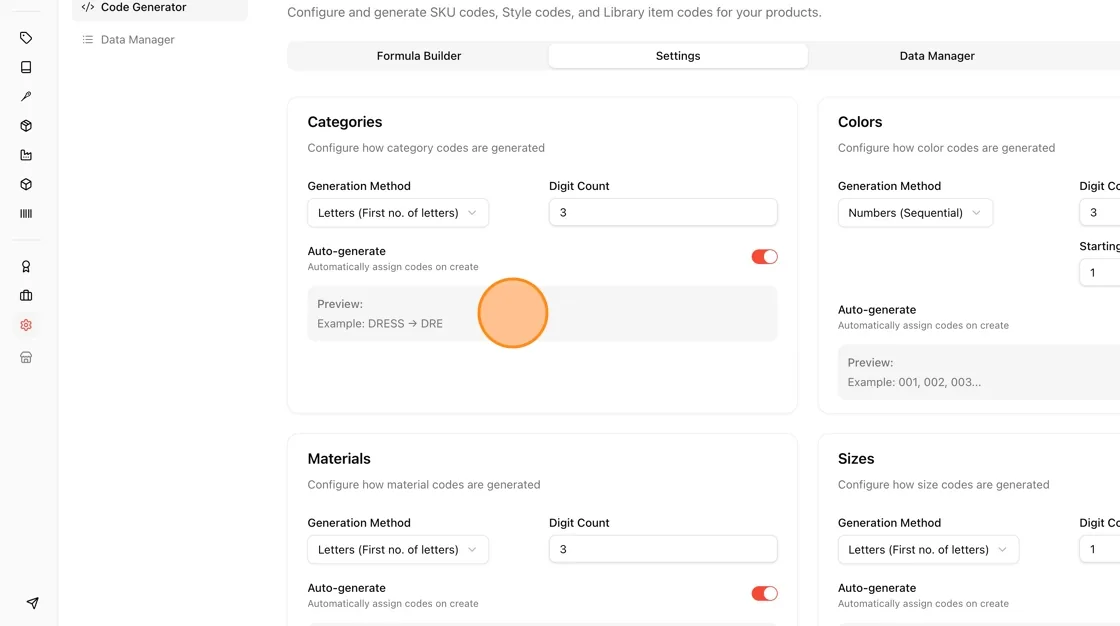Click the 'Example: DRESS → DRE' preview text
Viewport: 1120px width, 626px height.
380,324
